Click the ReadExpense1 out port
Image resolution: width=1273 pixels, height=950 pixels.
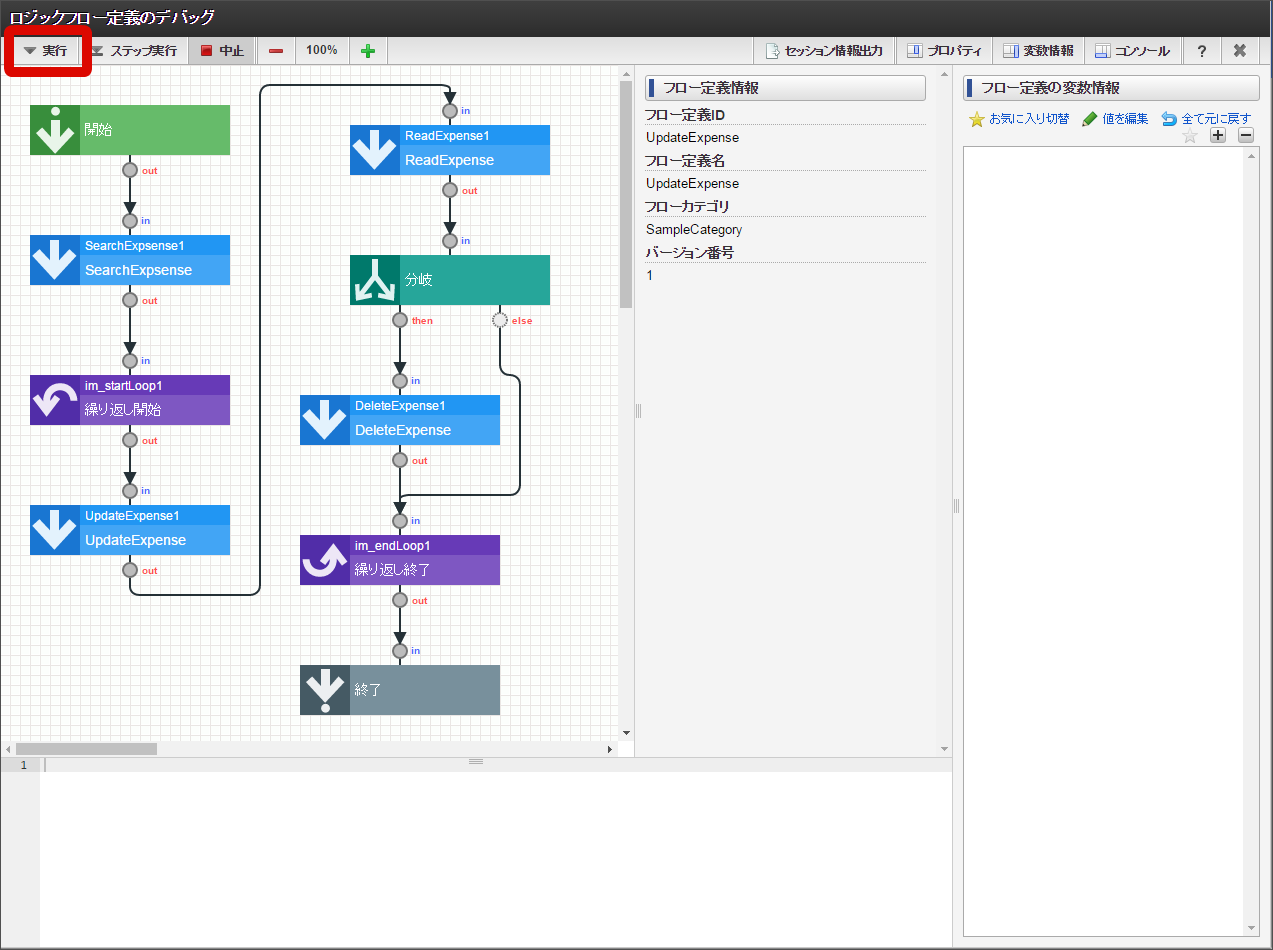[450, 190]
